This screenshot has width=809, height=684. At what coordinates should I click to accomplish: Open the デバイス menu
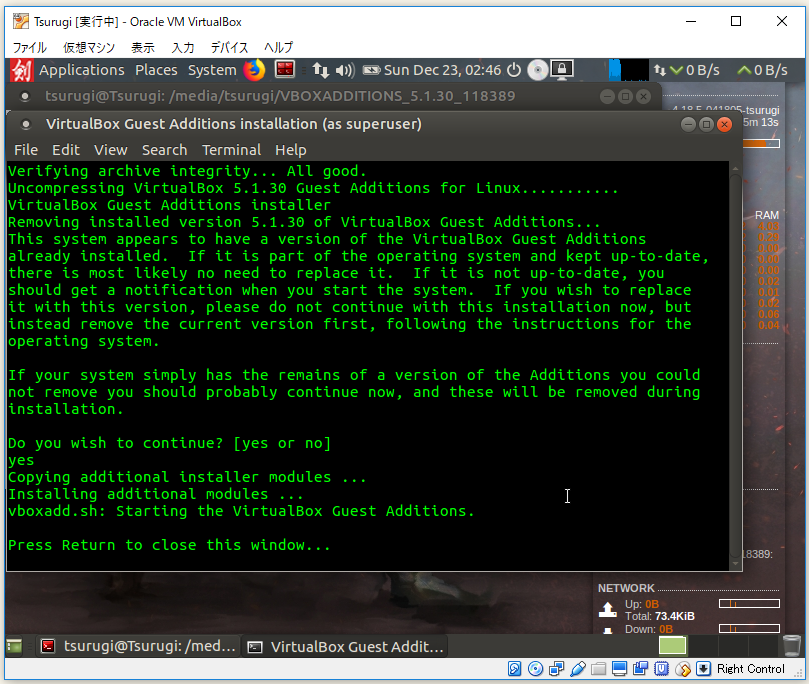tap(229, 47)
